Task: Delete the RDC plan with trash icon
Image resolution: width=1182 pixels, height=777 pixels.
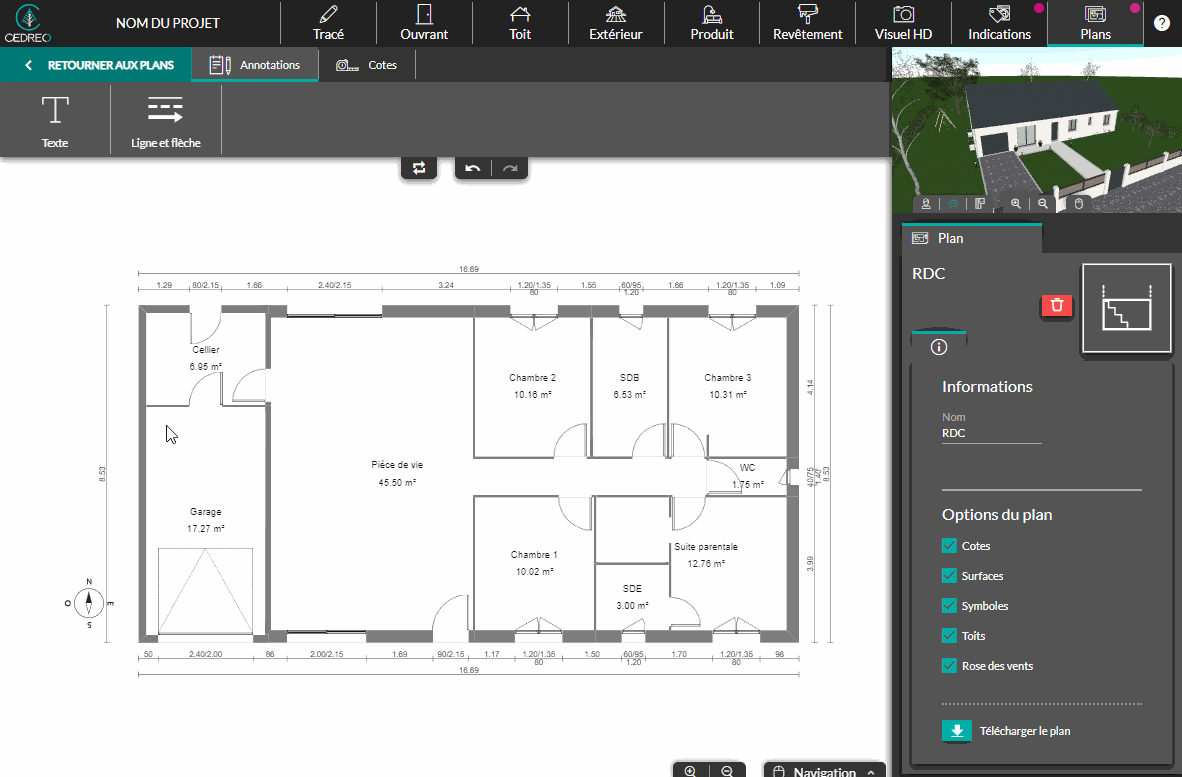Action: 1057,306
